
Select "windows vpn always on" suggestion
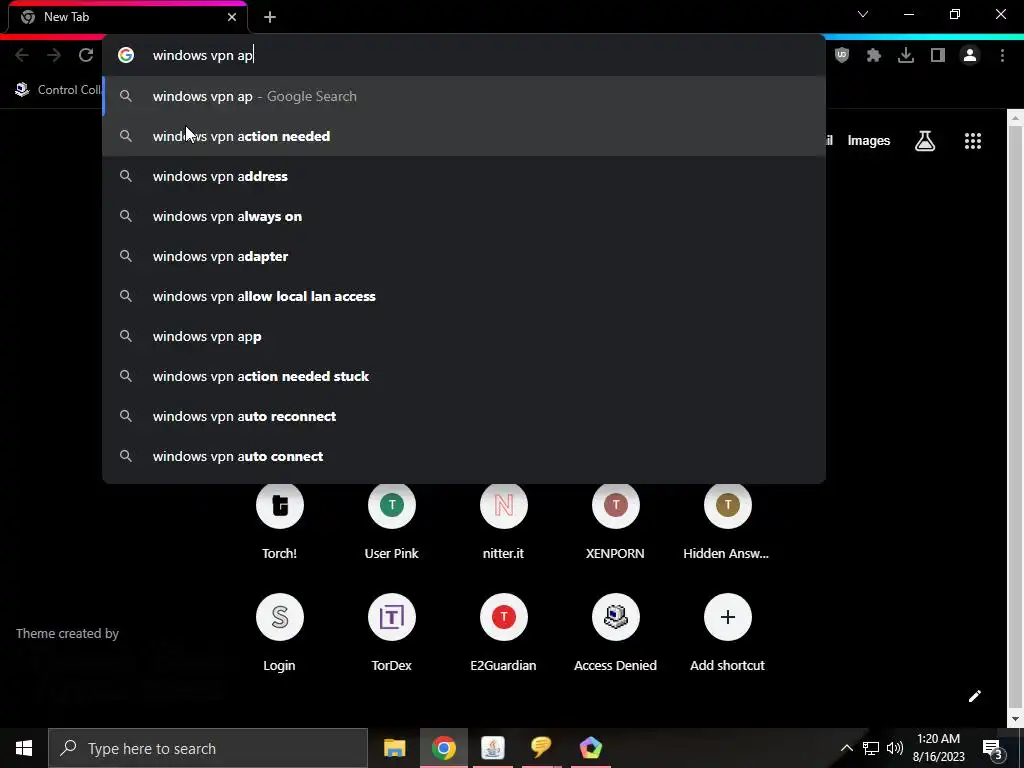point(464,216)
